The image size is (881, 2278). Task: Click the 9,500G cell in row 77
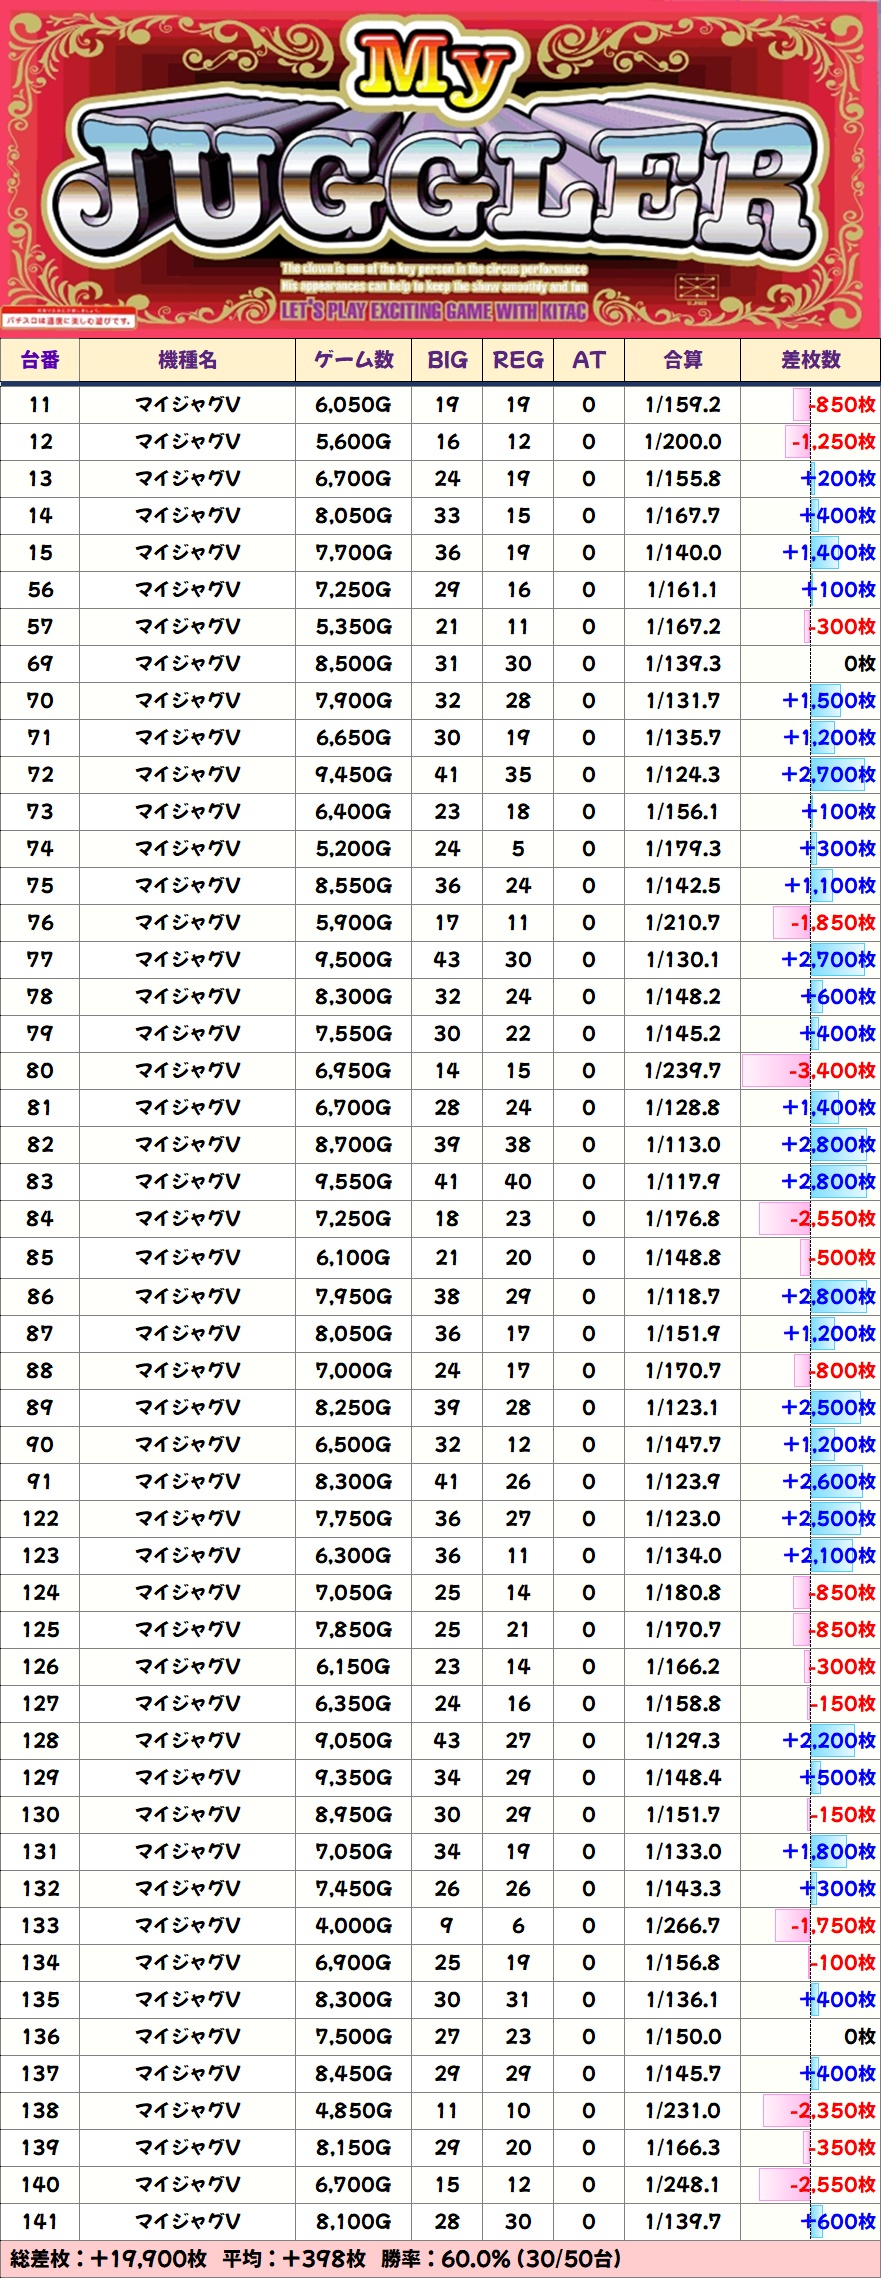[x=353, y=960]
